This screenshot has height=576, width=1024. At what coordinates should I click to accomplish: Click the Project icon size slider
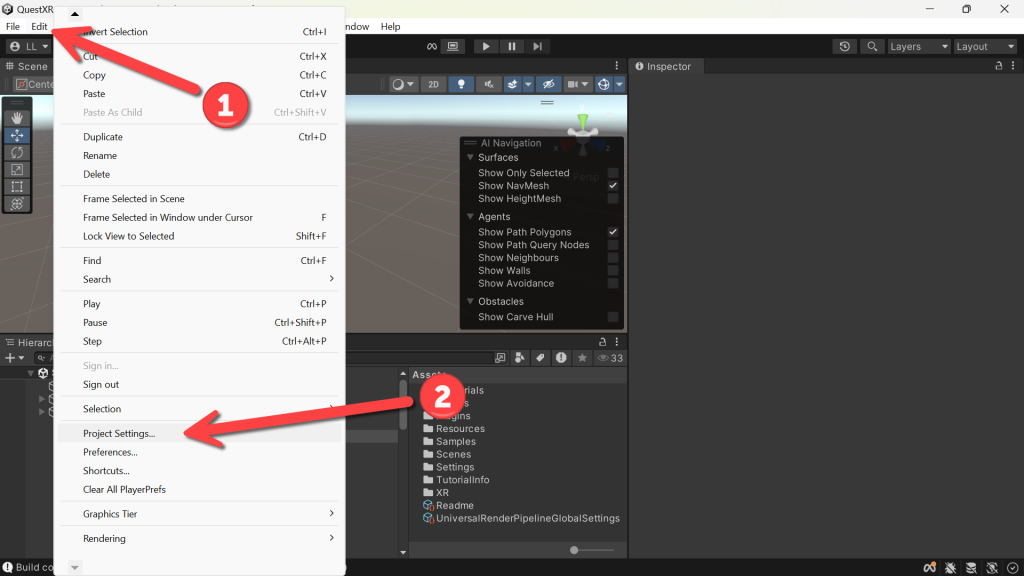591,550
